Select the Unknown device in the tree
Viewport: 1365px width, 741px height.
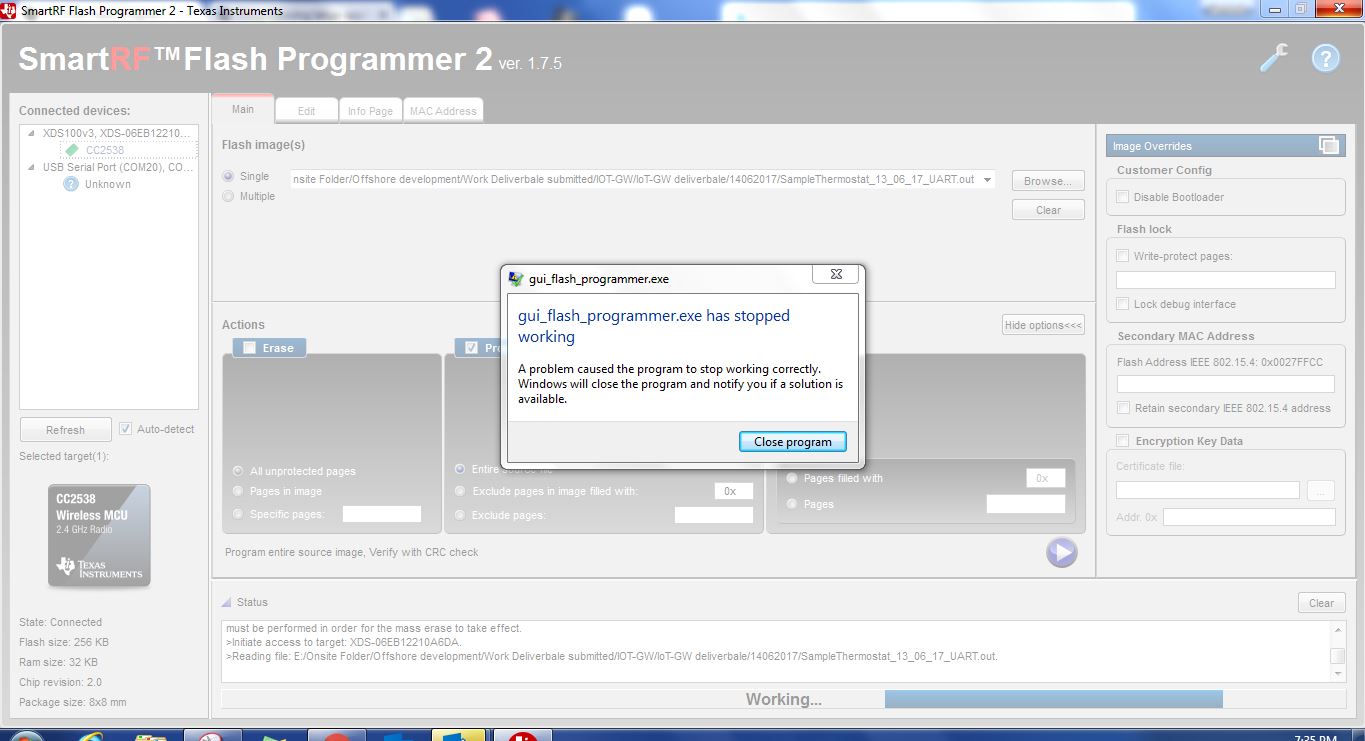click(108, 184)
